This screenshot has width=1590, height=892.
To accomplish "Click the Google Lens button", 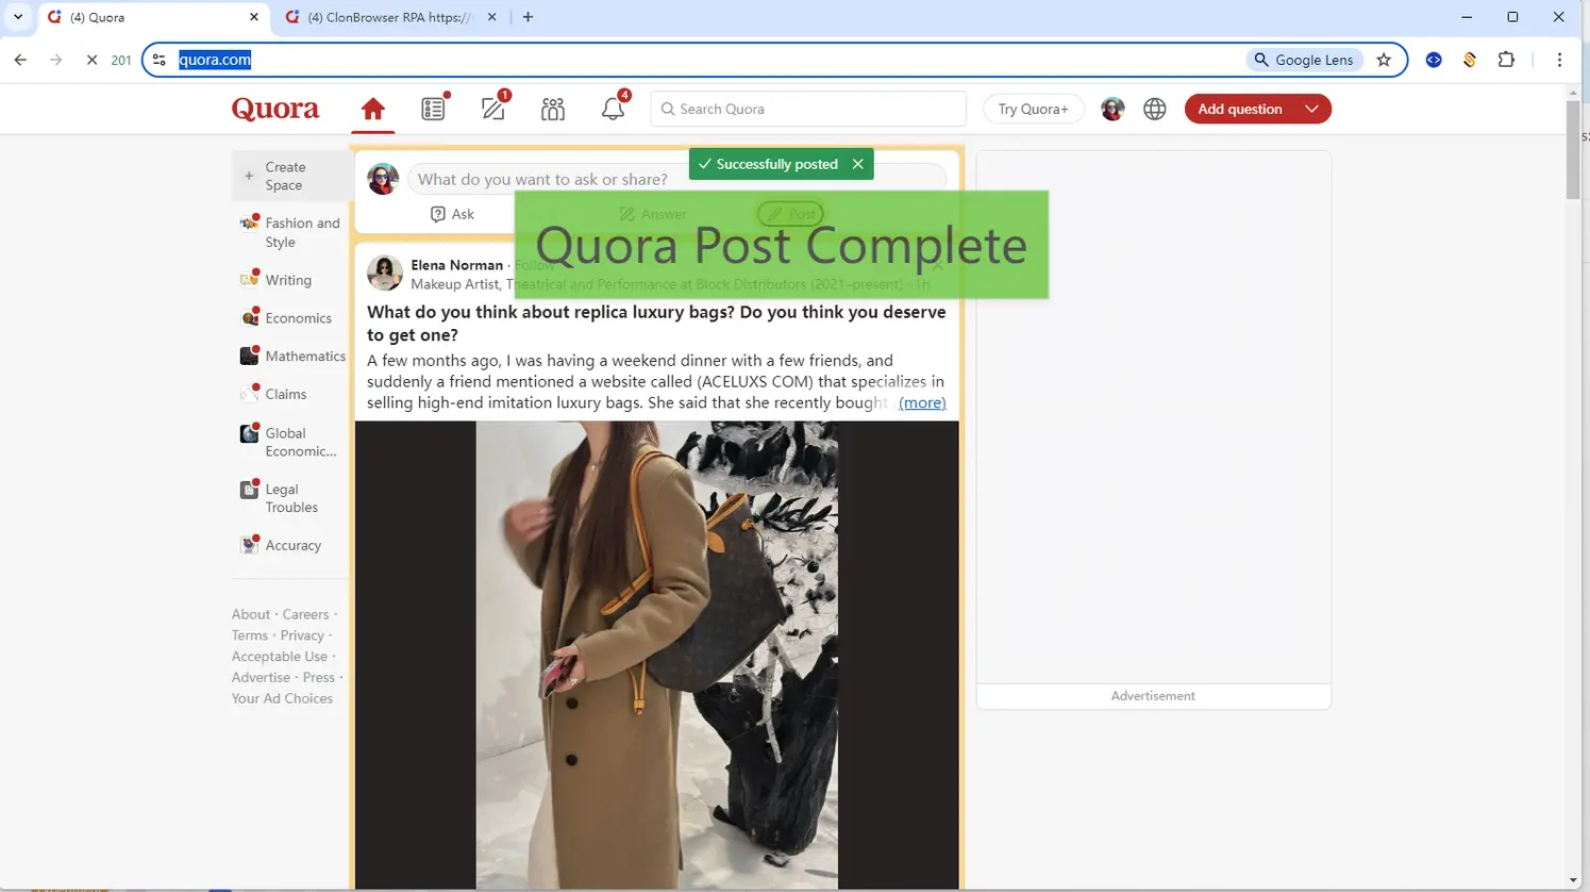I will click(x=1304, y=60).
